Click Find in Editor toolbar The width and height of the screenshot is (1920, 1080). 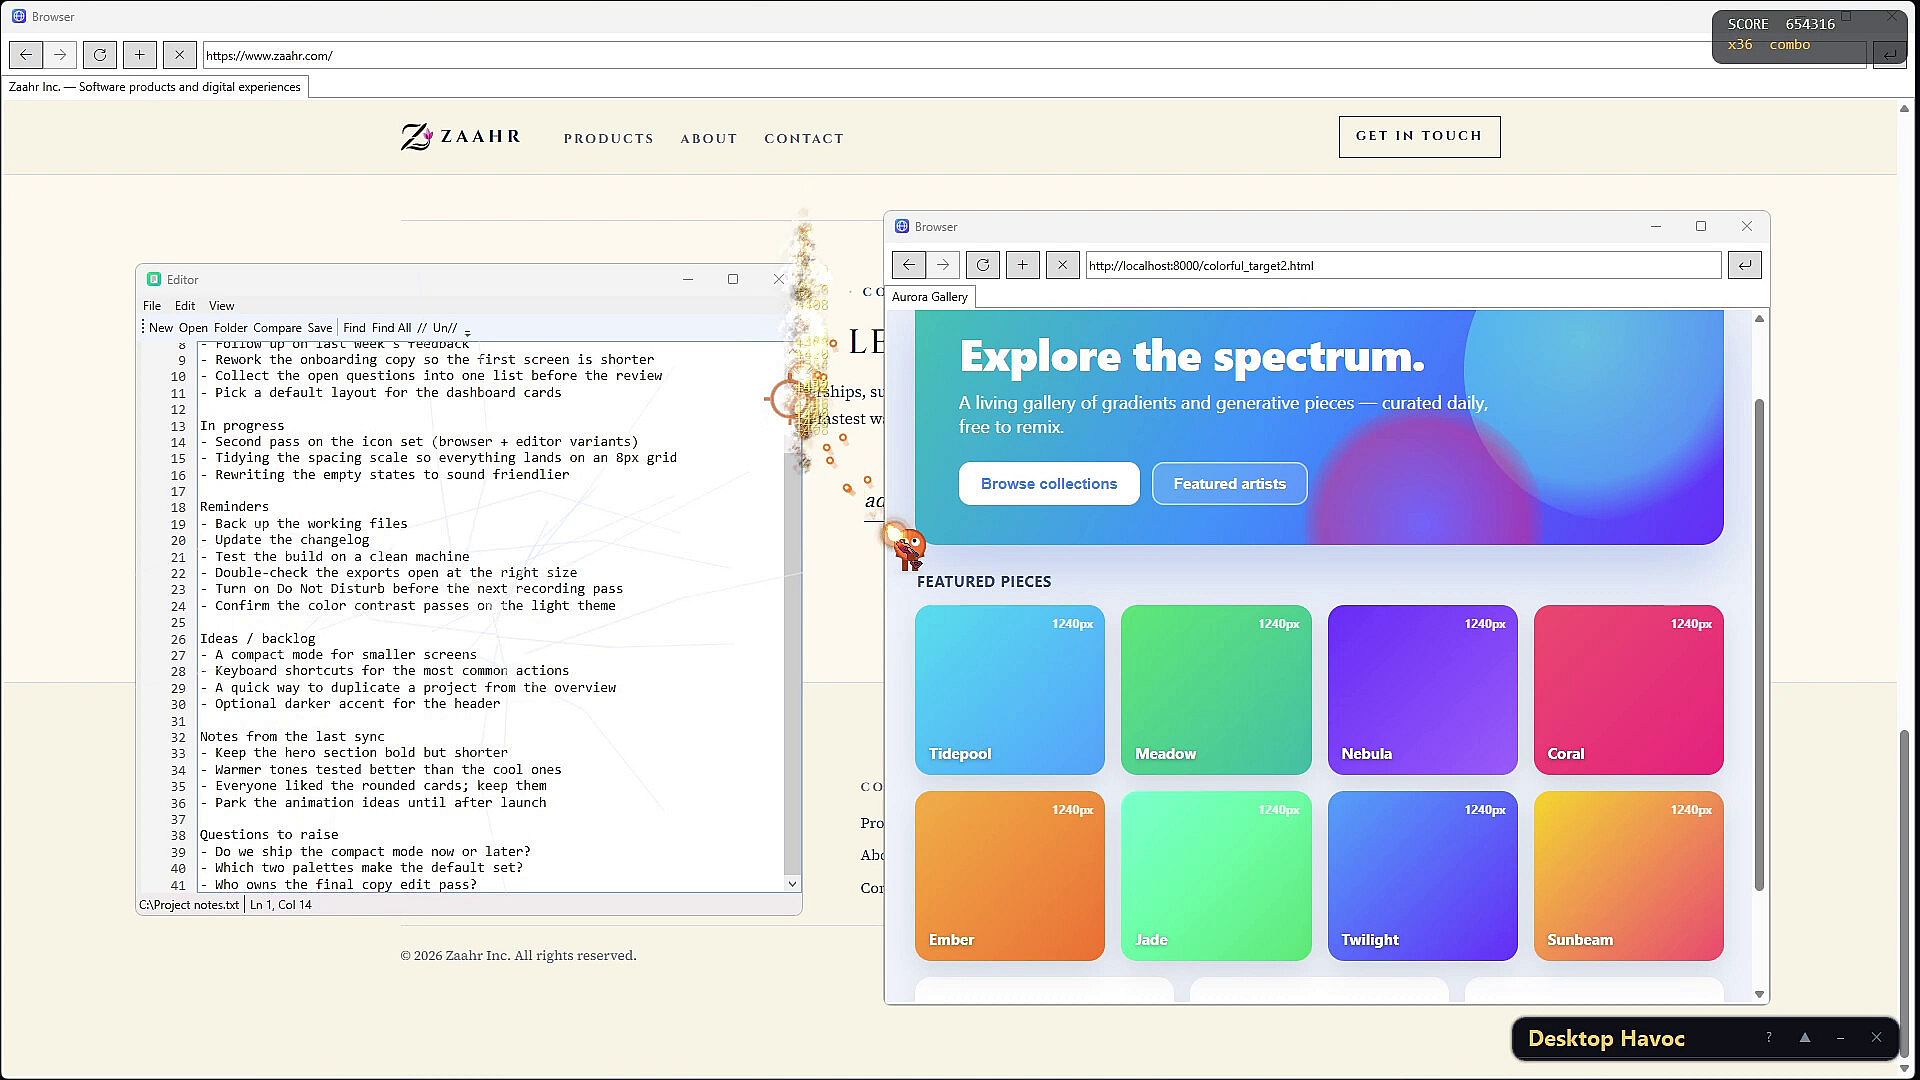[x=354, y=328]
